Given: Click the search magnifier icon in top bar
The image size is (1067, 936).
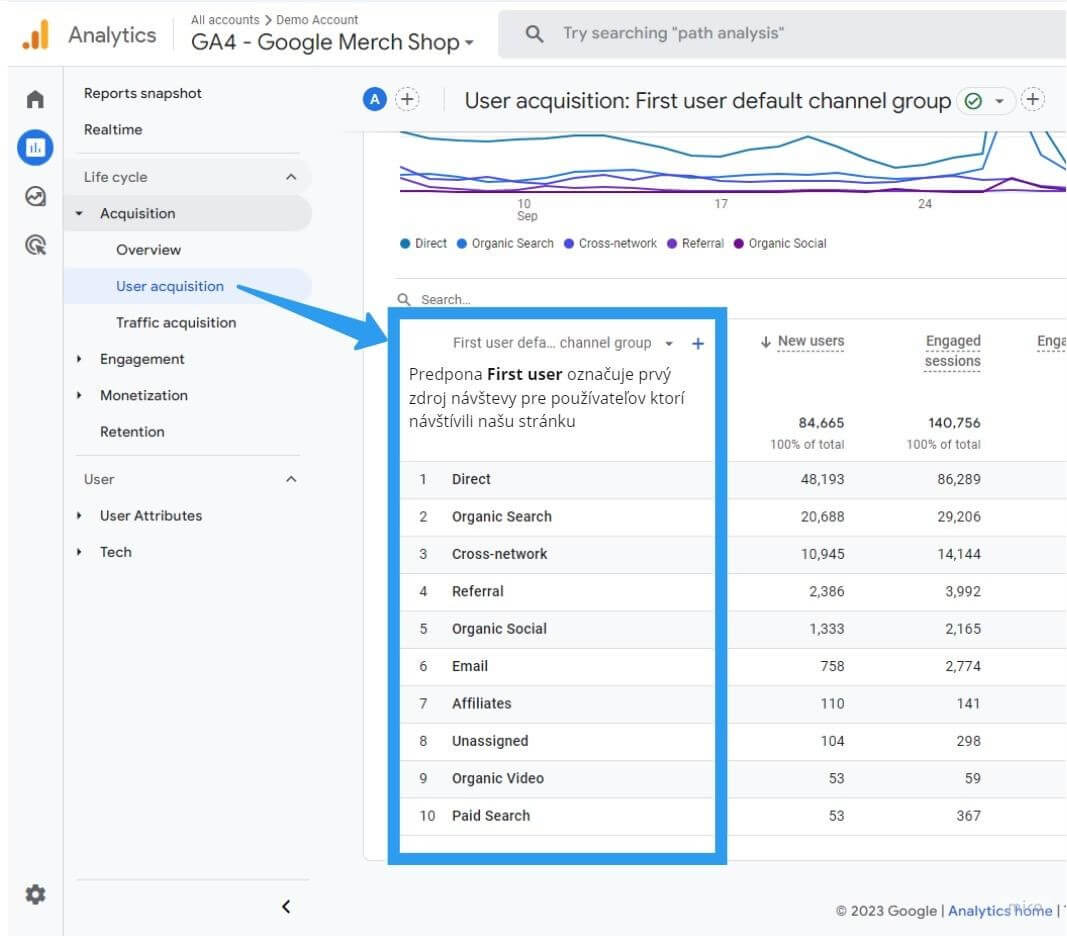Looking at the screenshot, I should pos(535,33).
